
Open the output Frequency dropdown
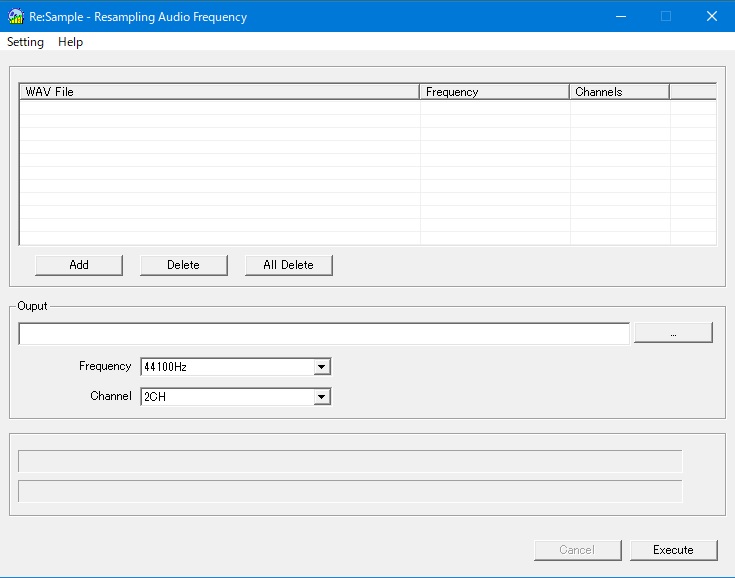coord(322,367)
